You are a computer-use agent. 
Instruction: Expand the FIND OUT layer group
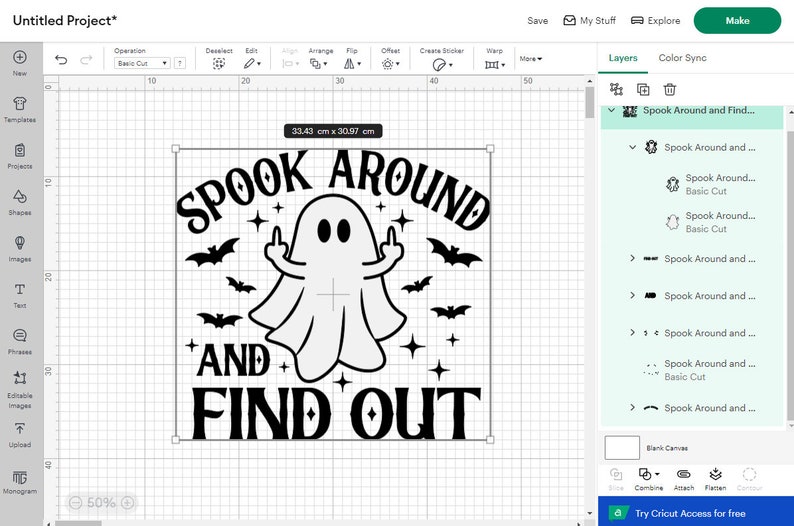[x=632, y=258]
